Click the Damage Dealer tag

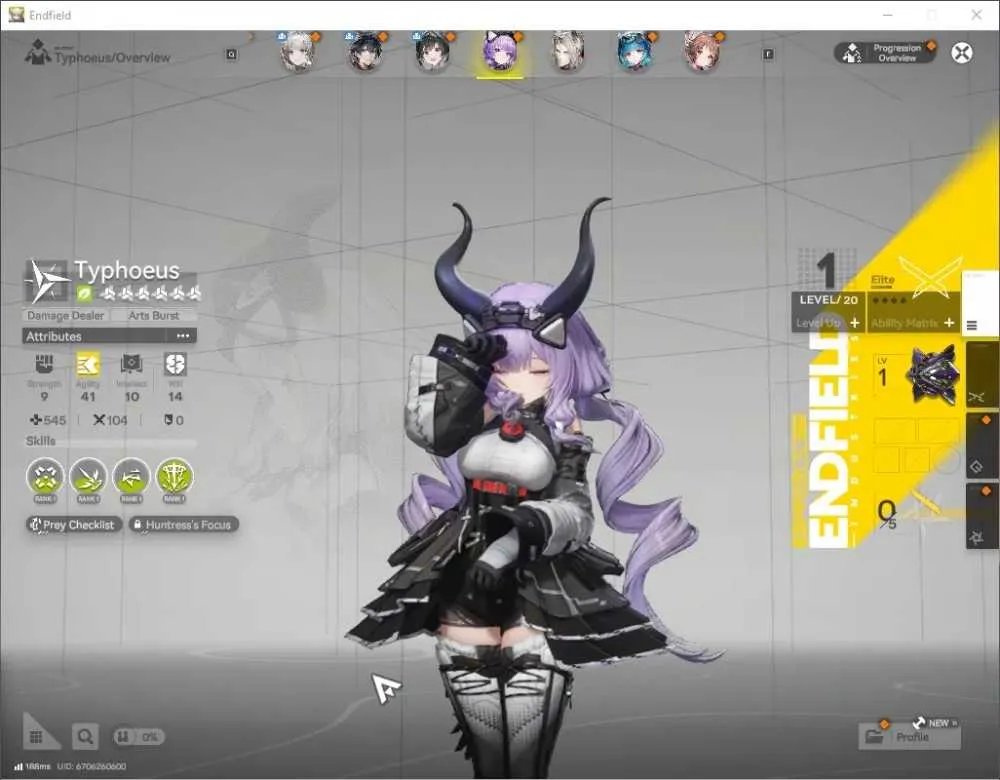pos(66,316)
